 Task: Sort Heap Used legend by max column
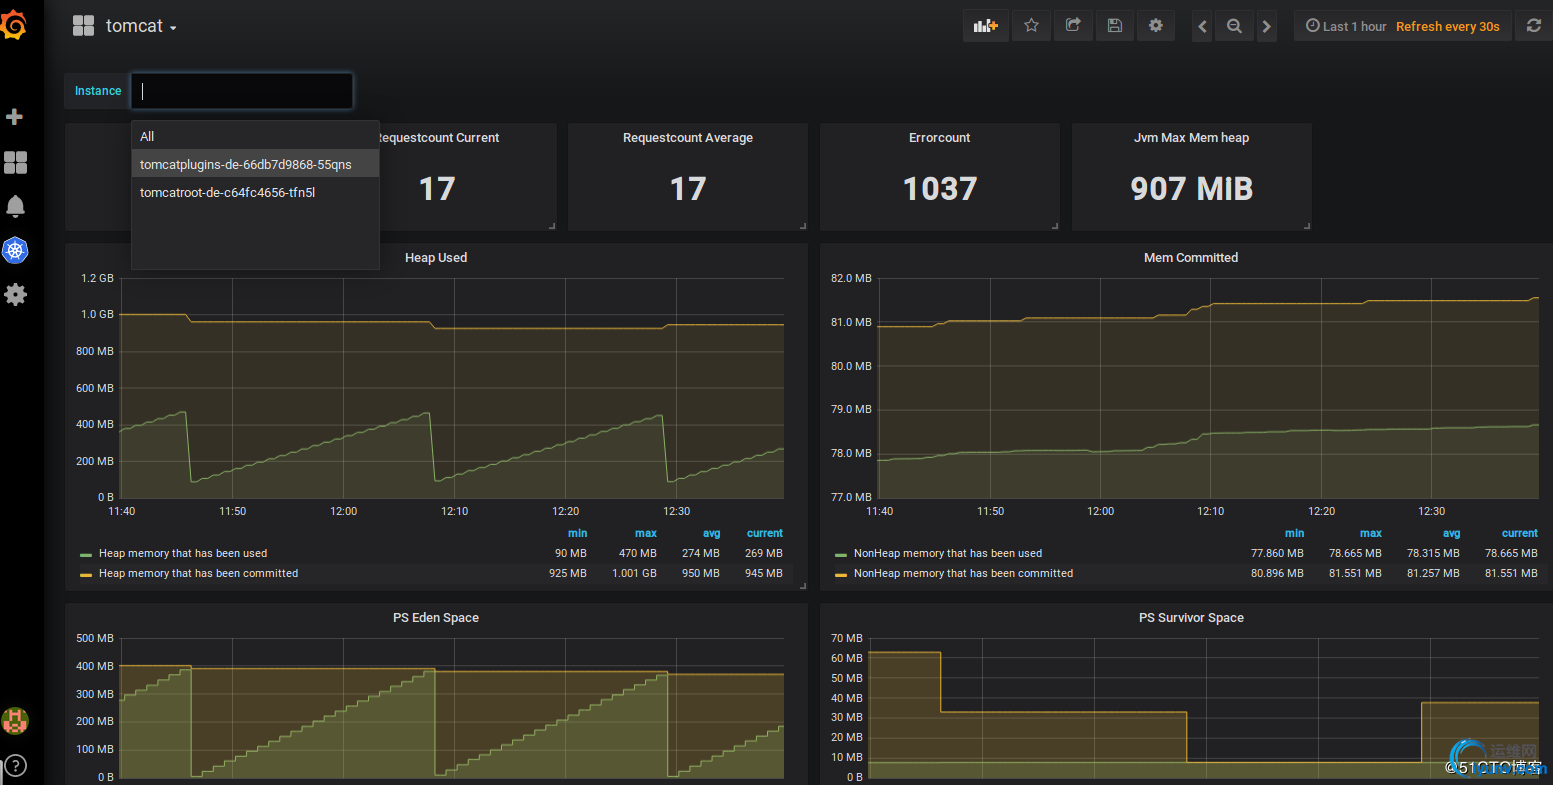(646, 534)
